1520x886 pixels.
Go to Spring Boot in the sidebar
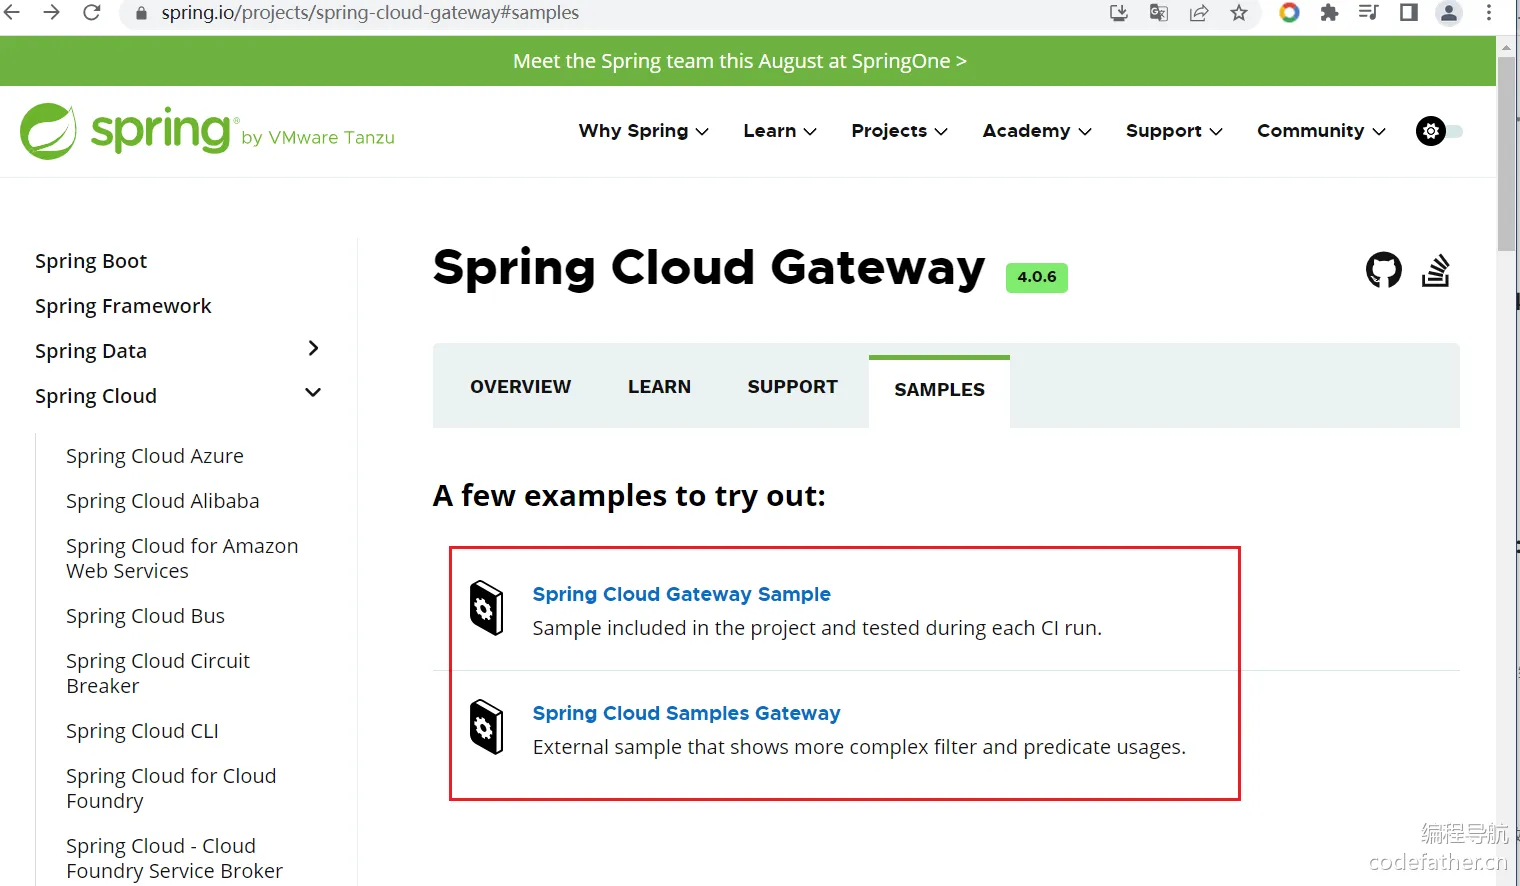point(91,261)
